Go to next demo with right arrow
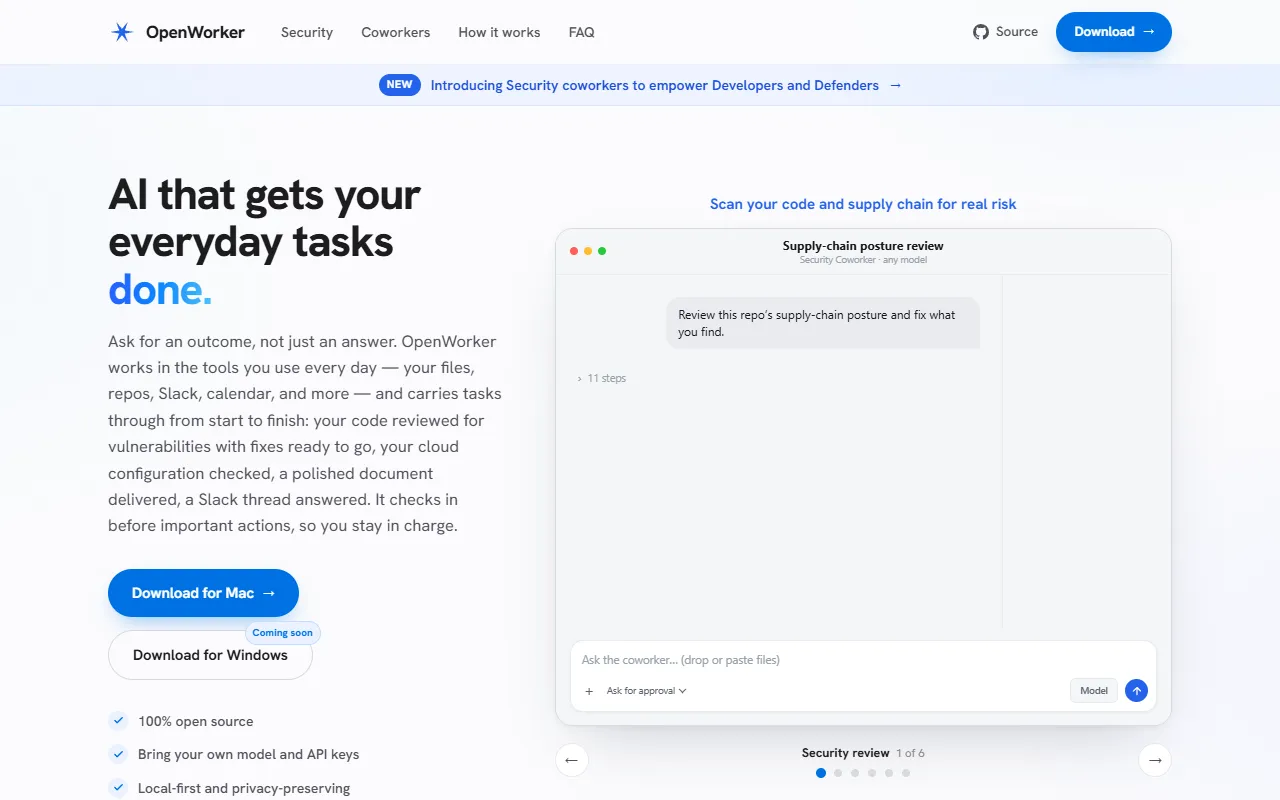This screenshot has height=800, width=1280. pyautogui.click(x=1155, y=760)
